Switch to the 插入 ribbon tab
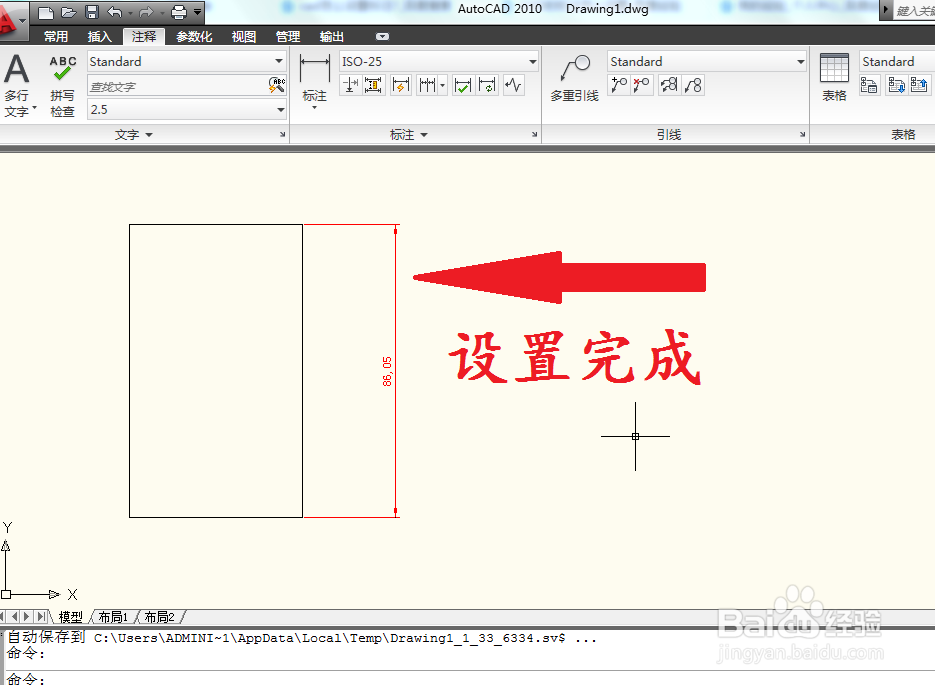Screen dimensions: 935x685 coord(99,35)
